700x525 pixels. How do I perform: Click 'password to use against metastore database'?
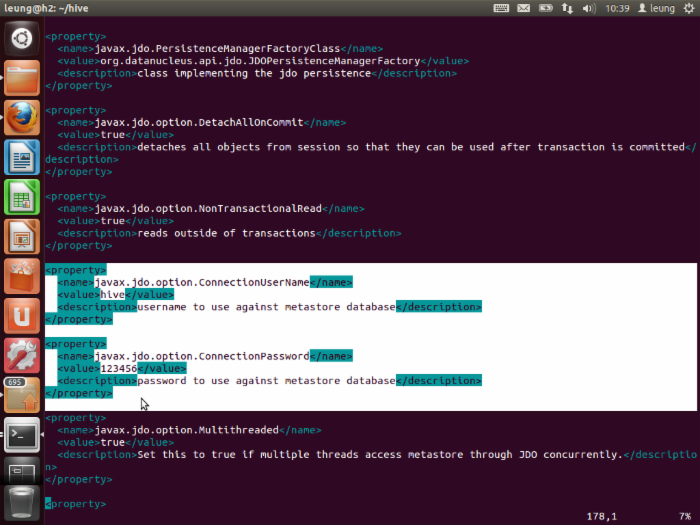[266, 381]
